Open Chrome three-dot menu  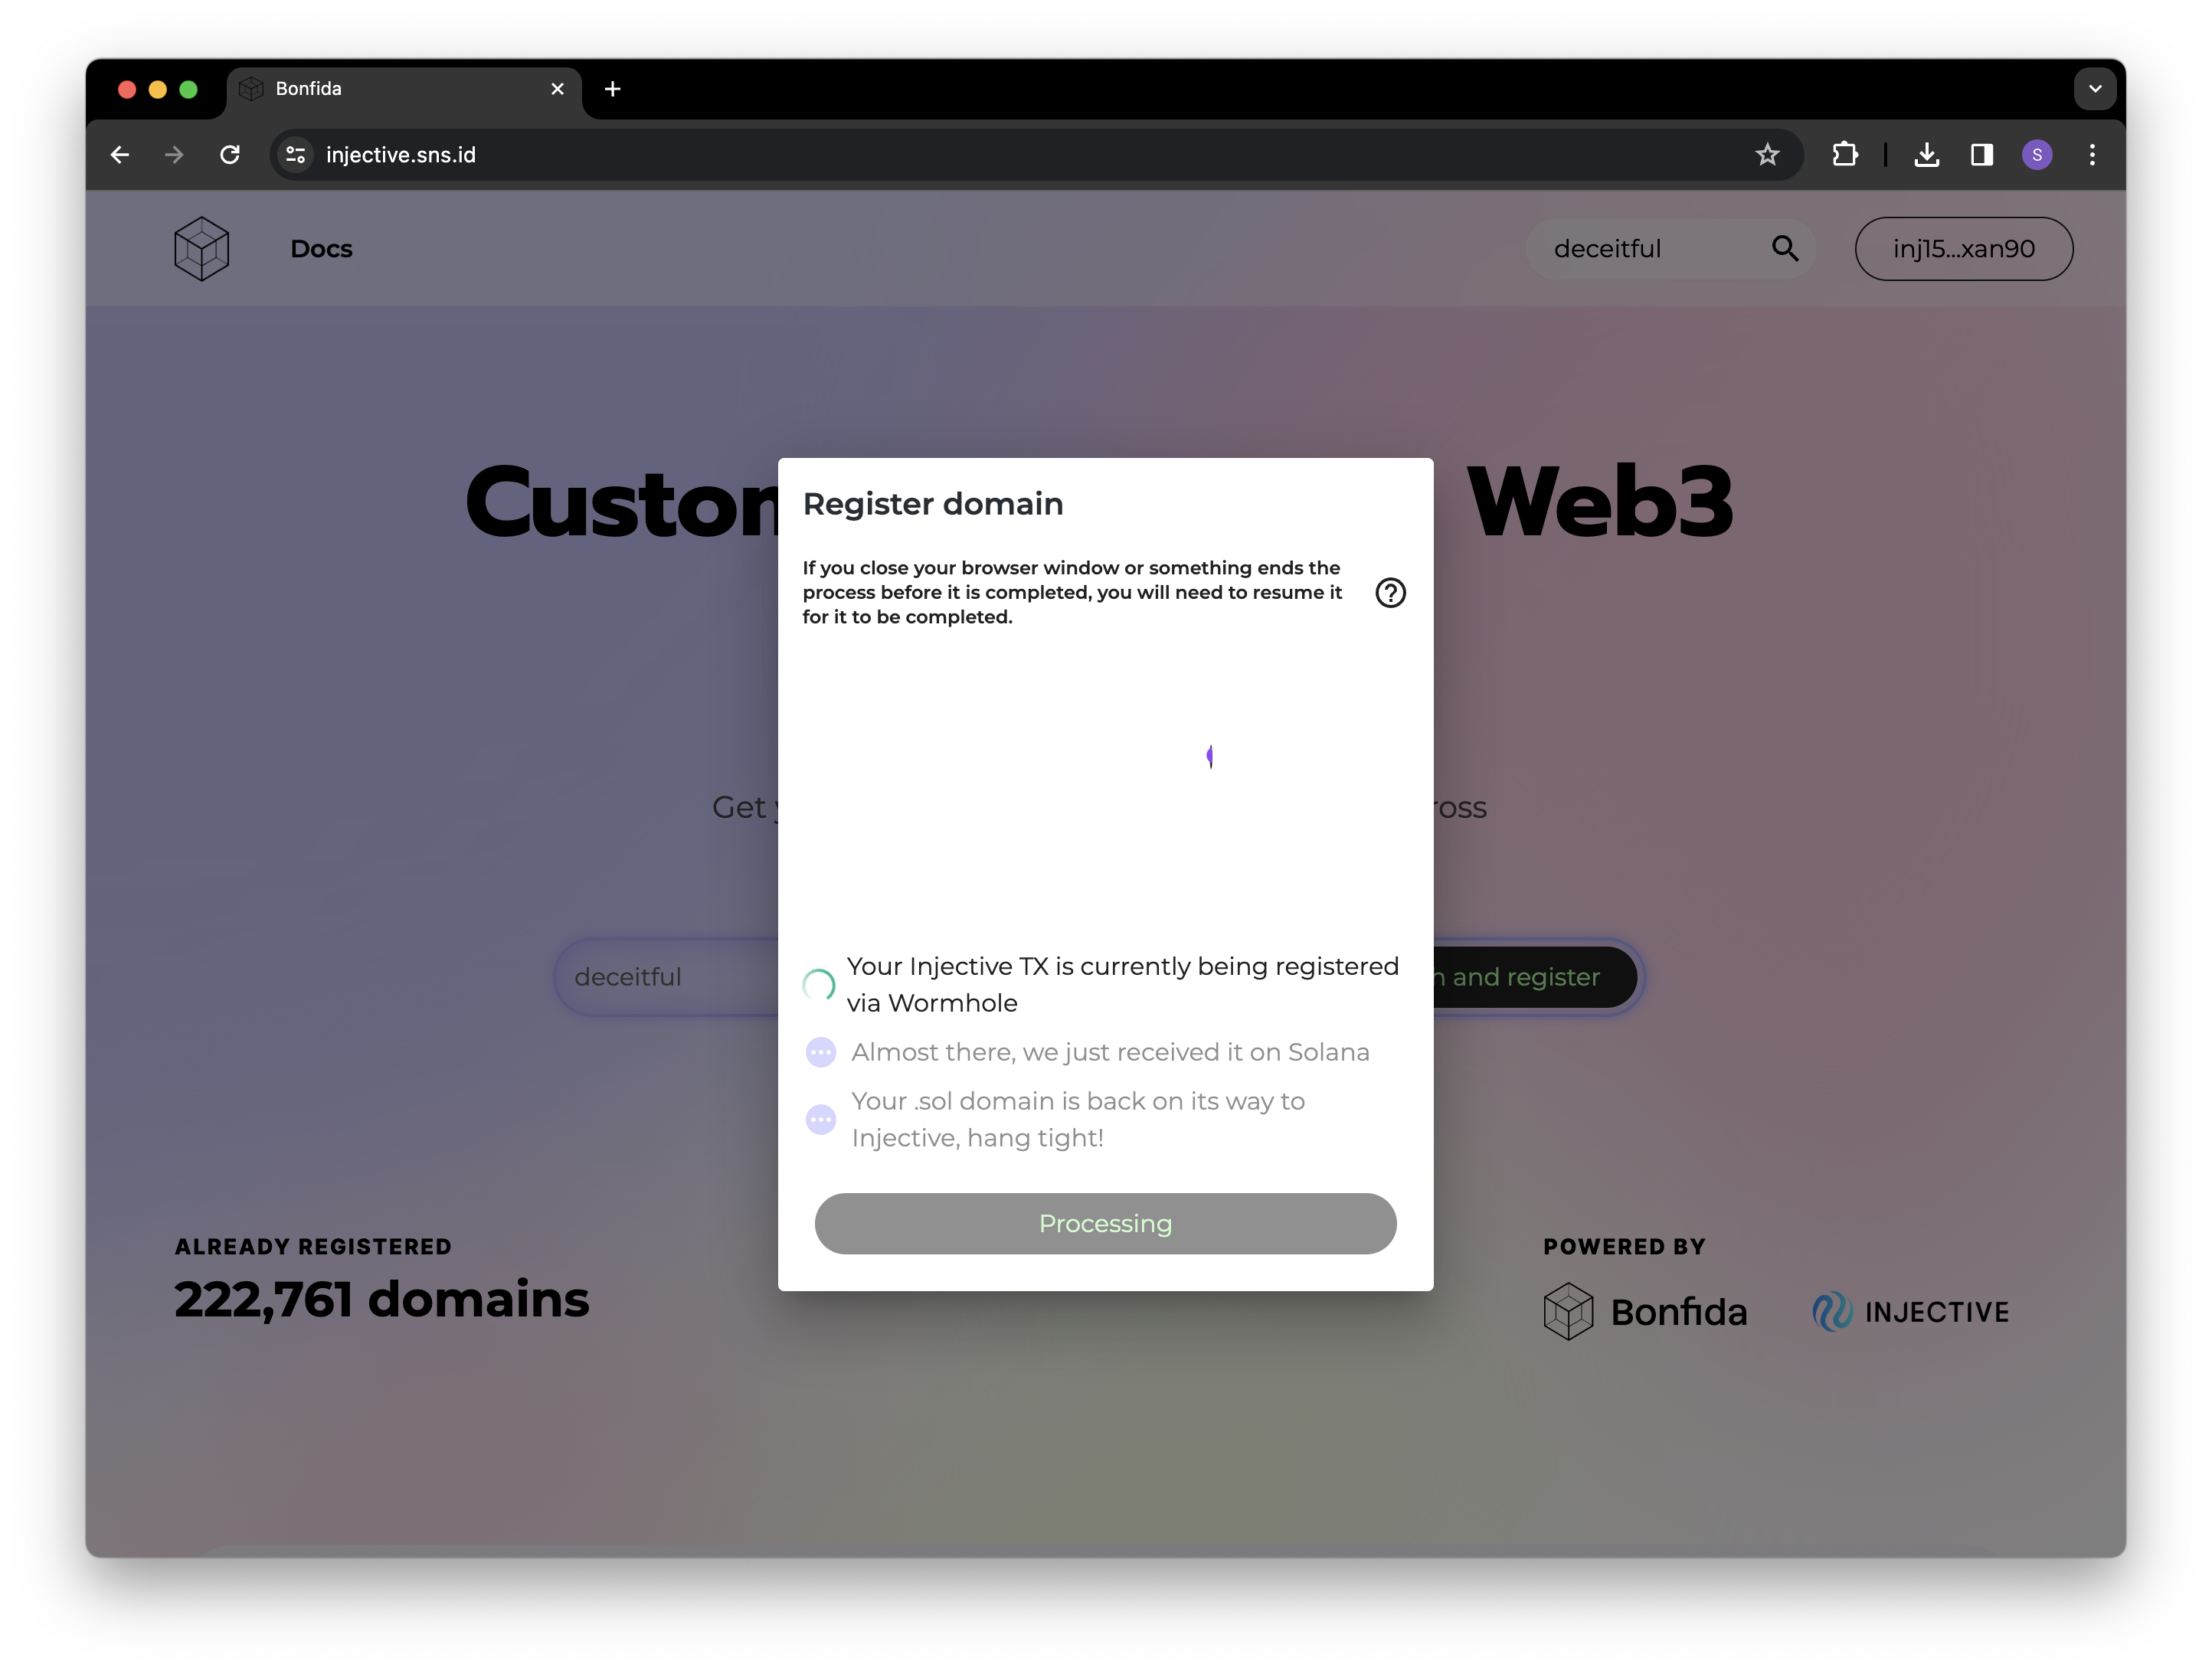[x=2092, y=155]
